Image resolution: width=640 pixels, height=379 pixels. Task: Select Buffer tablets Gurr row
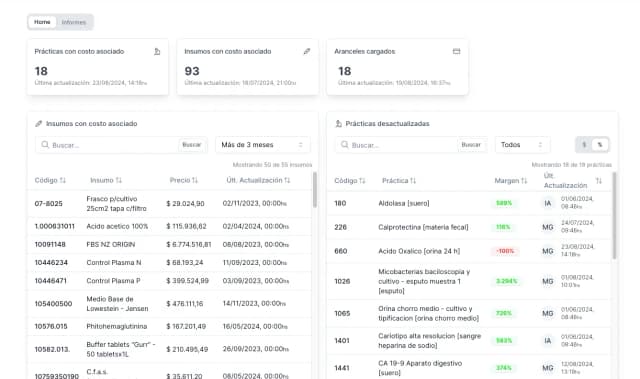tap(170, 349)
